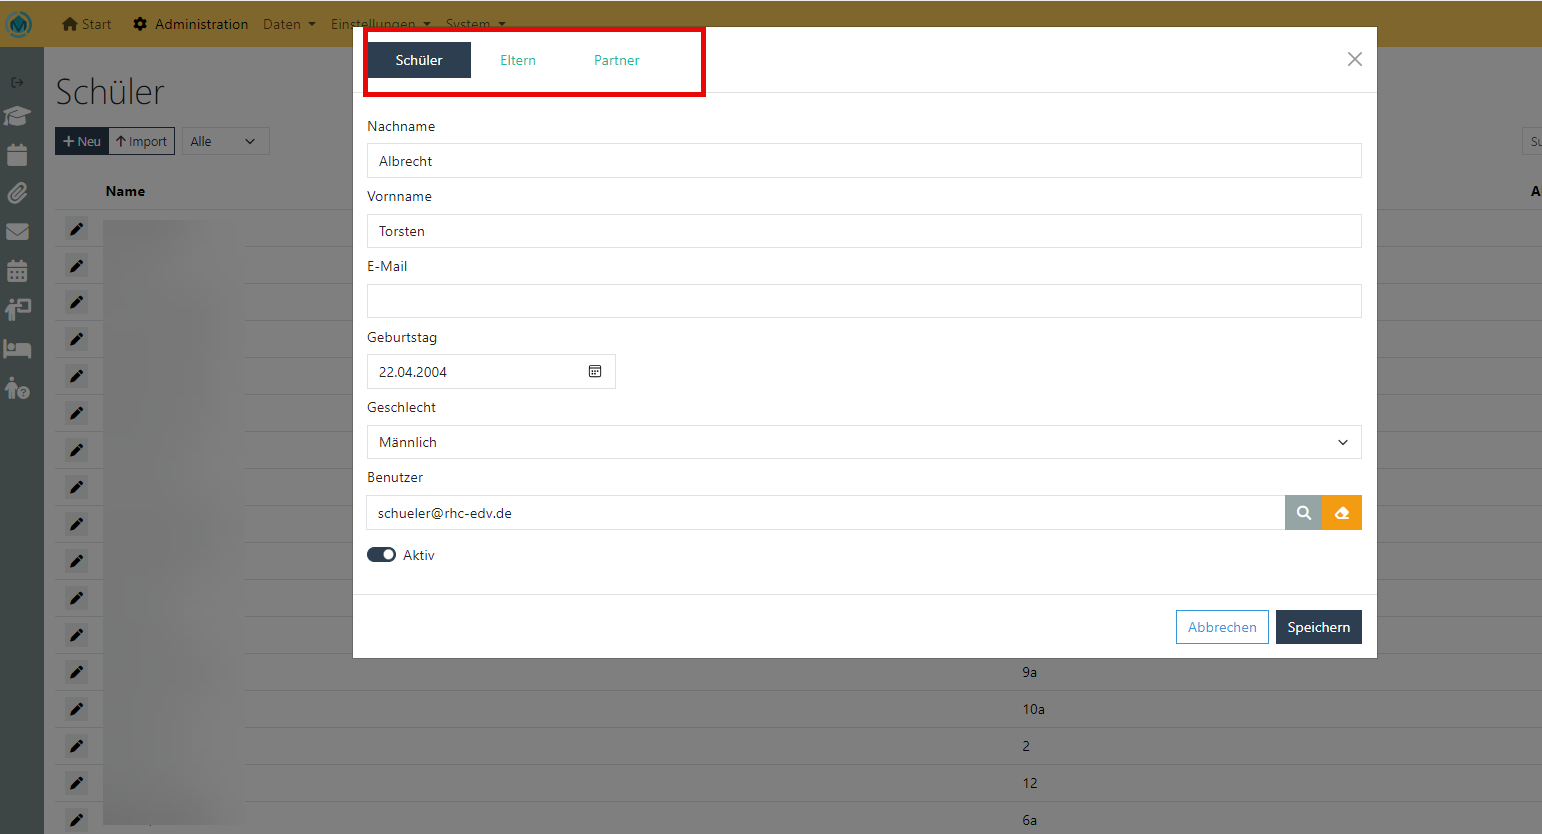Click the round M application logo
Image resolution: width=1542 pixels, height=834 pixels.
click(x=18, y=23)
